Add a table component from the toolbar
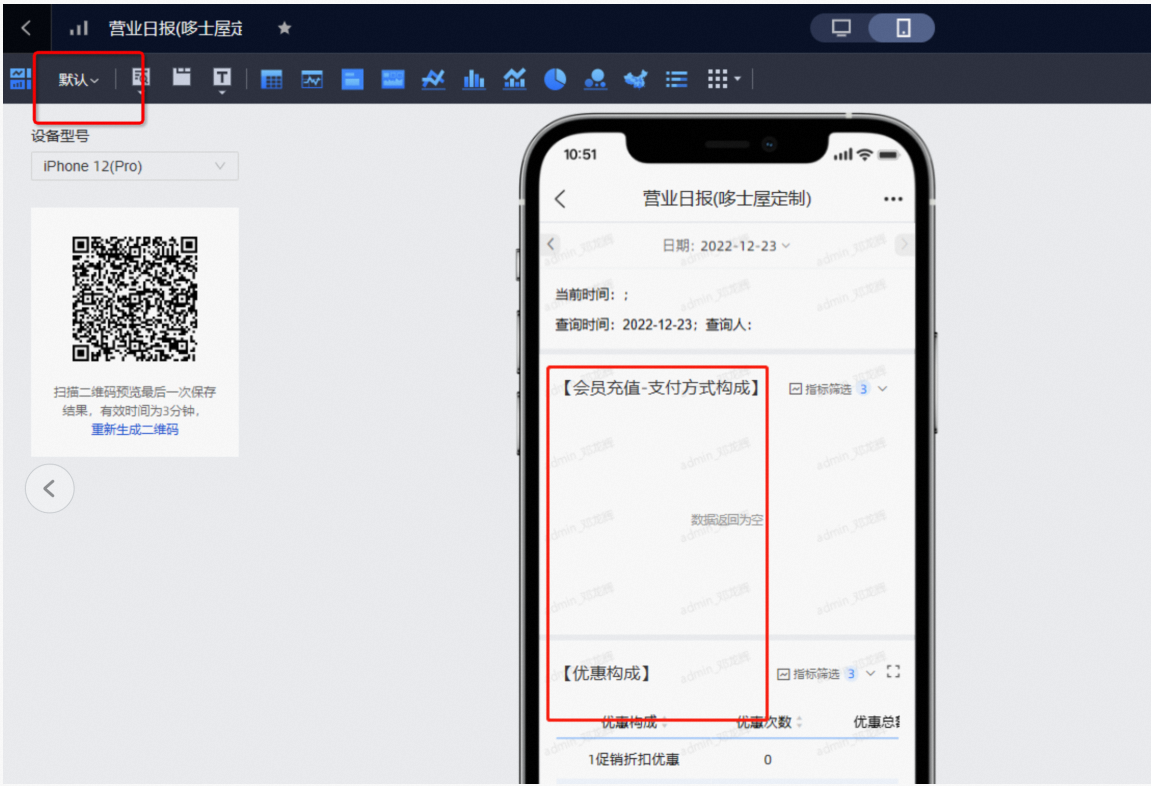 click(271, 80)
